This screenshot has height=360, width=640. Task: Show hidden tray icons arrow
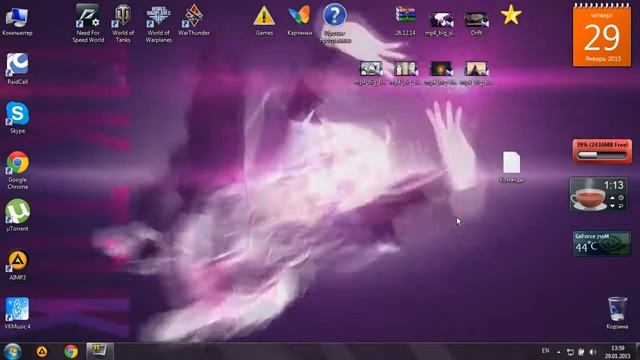pos(558,351)
